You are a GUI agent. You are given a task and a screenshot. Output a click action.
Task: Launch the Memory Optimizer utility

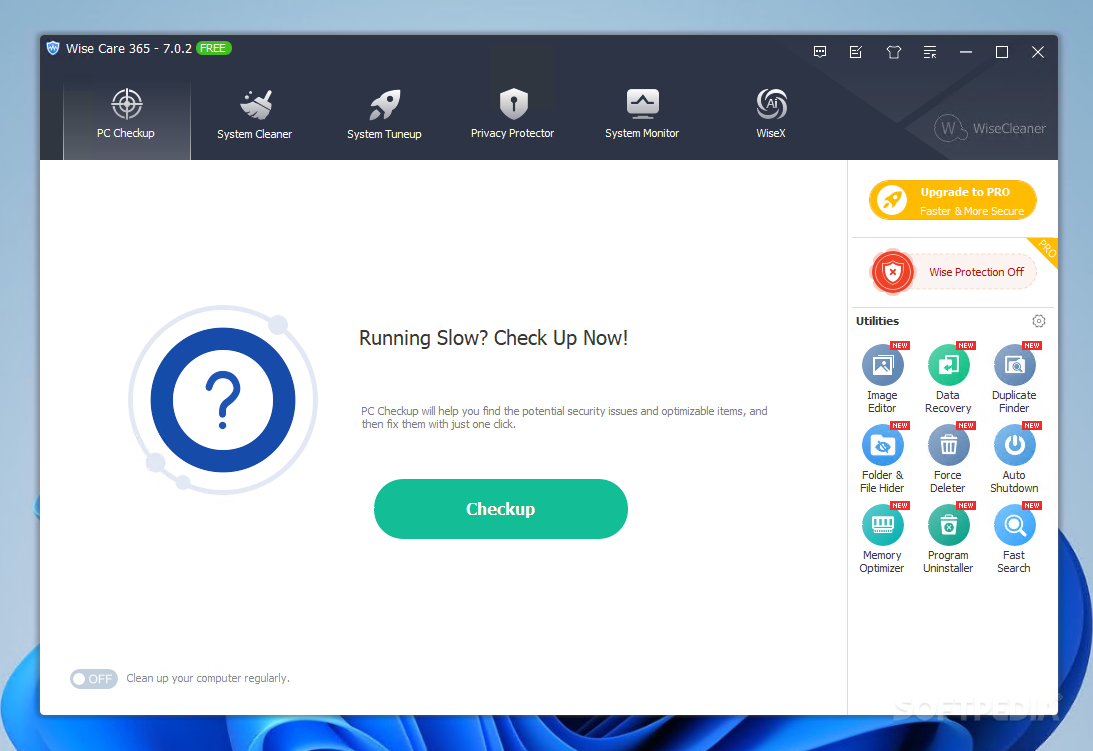[x=882, y=539]
